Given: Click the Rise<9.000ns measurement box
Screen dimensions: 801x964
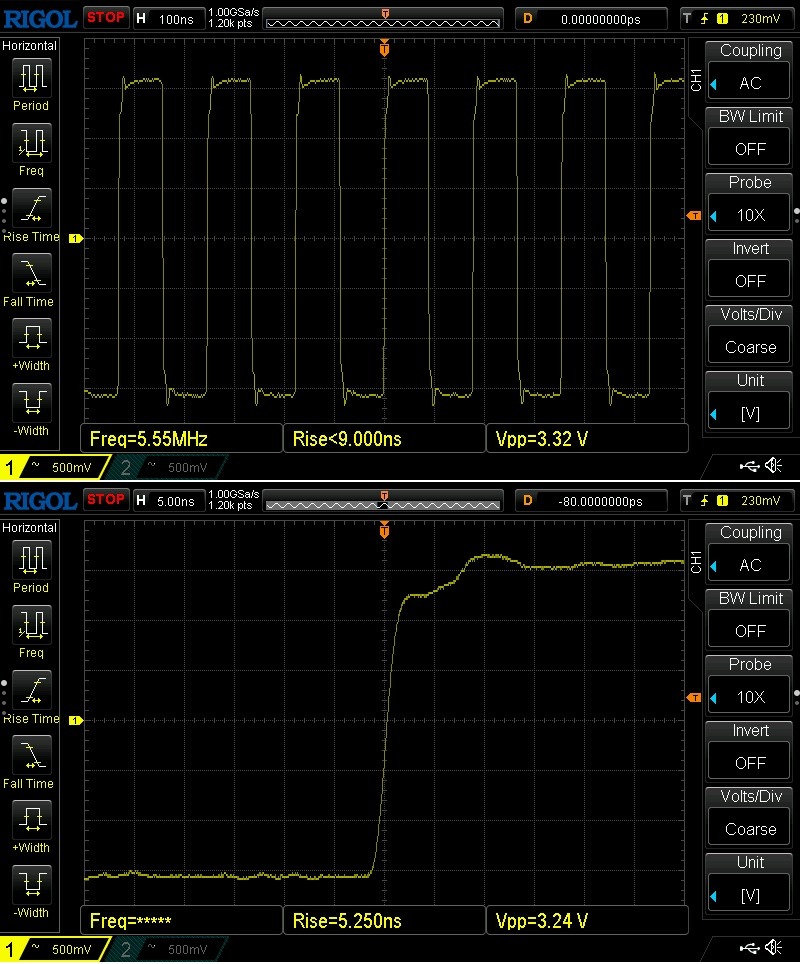Looking at the screenshot, I should tap(384, 438).
